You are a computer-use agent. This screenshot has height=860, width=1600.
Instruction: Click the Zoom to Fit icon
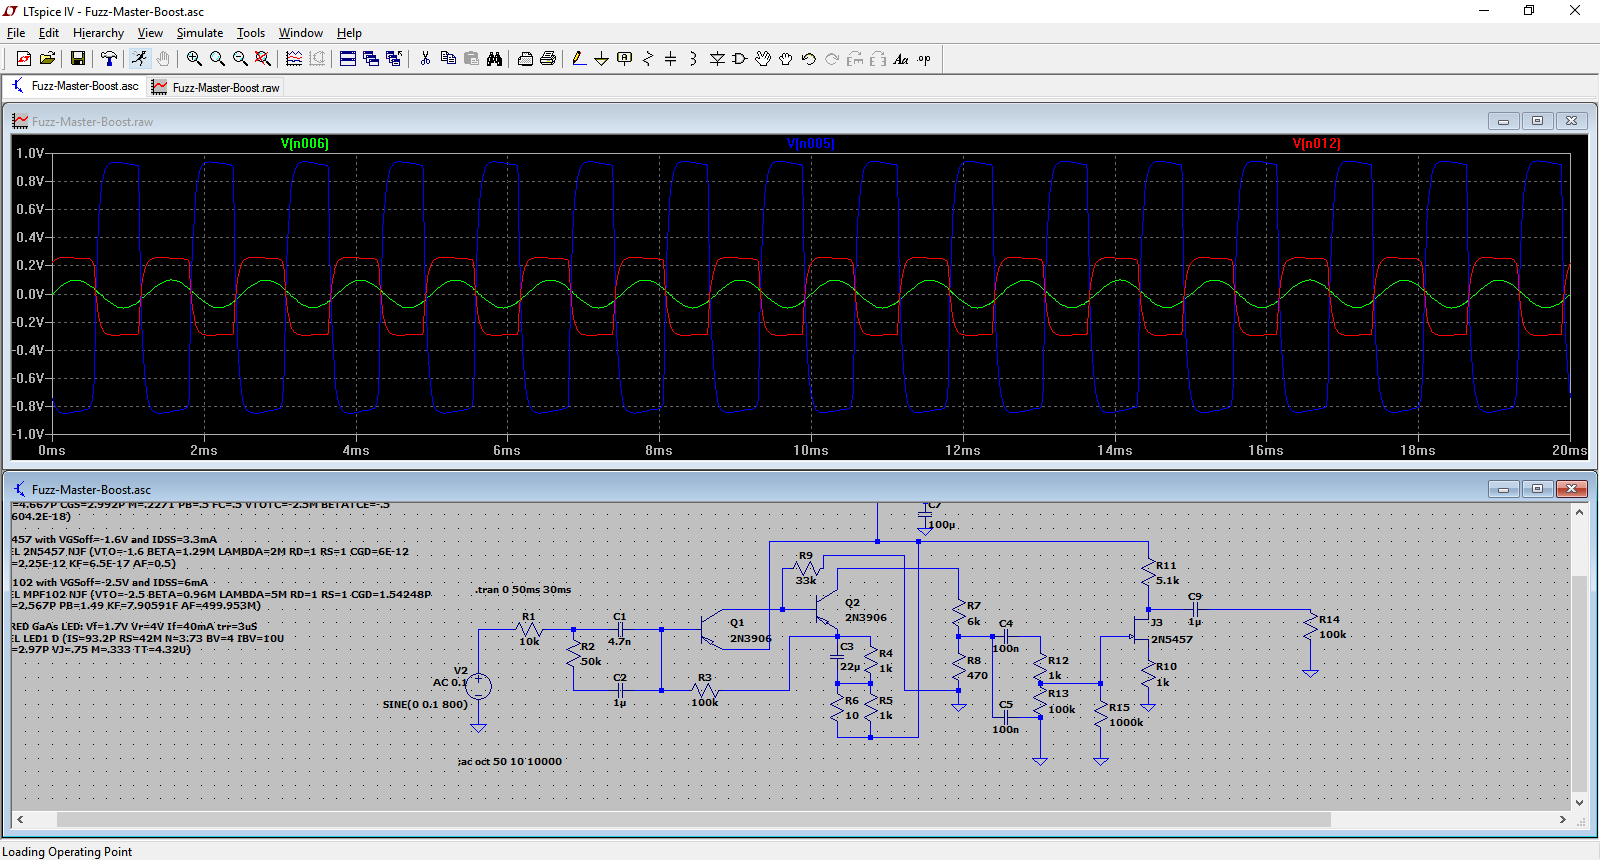click(263, 59)
